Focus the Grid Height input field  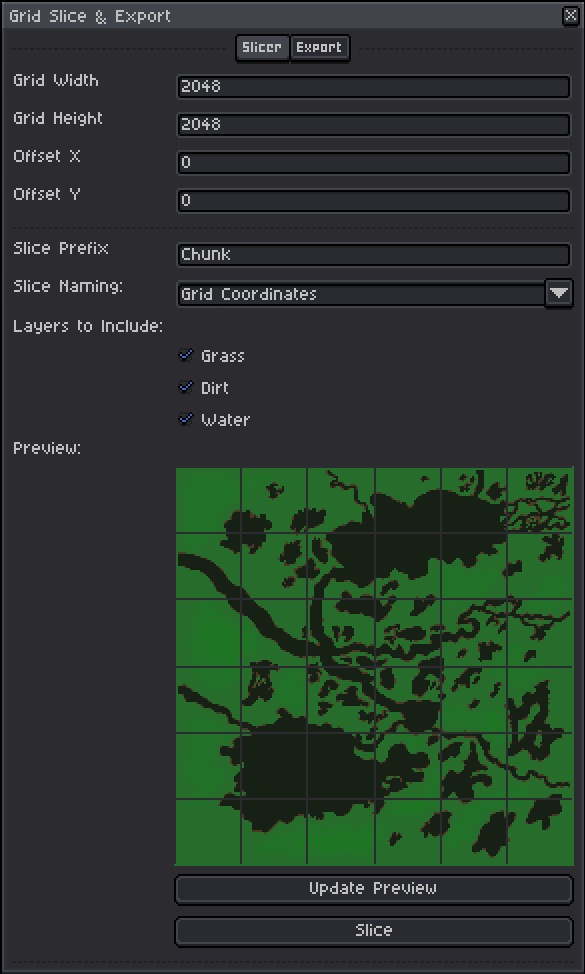(373, 124)
